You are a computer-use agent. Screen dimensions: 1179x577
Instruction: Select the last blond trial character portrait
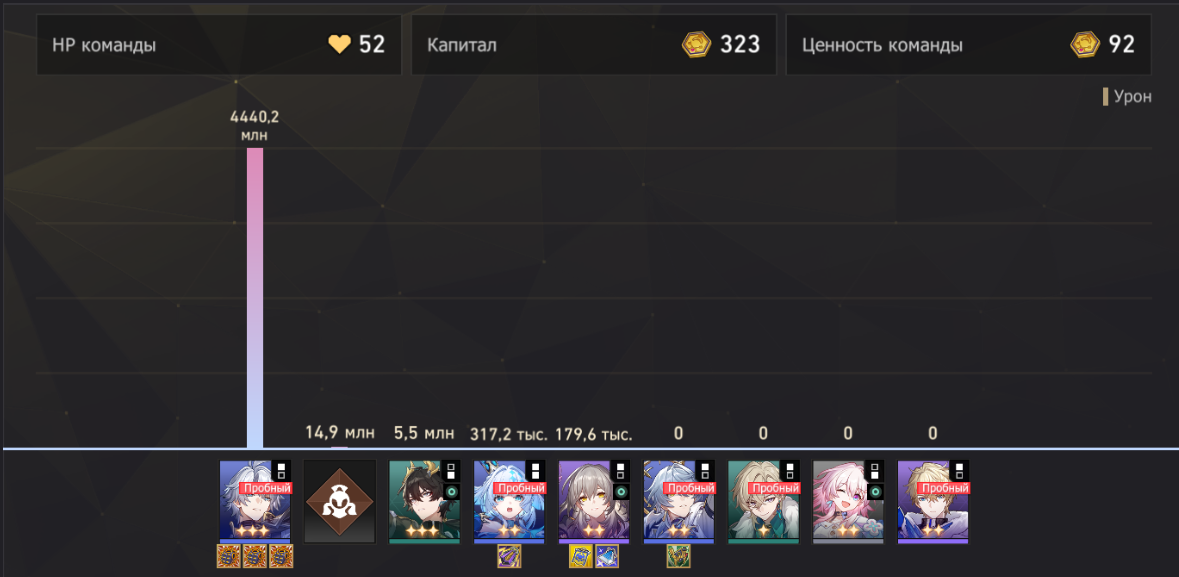(933, 502)
